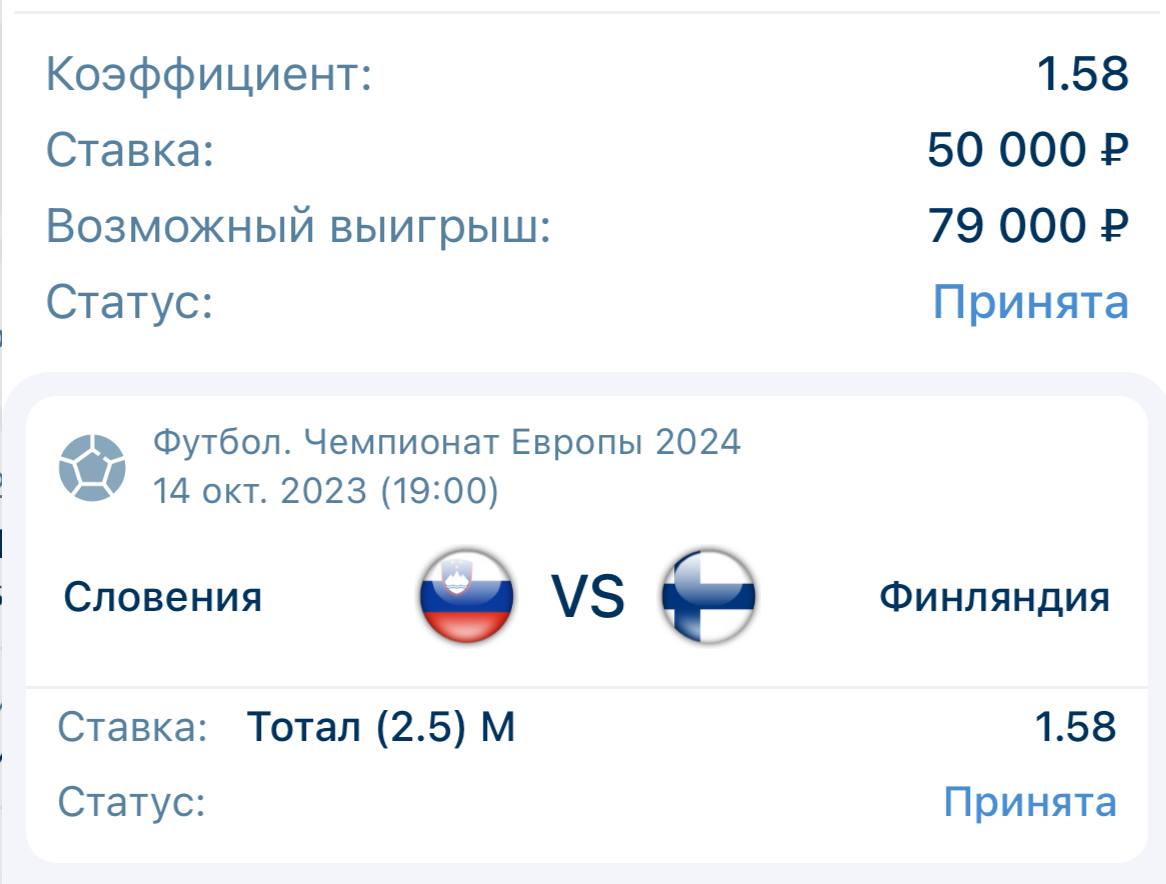The image size is (1166, 884).
Task: Click the 79 000 ₽ possible winnings amount
Action: coord(1027,226)
